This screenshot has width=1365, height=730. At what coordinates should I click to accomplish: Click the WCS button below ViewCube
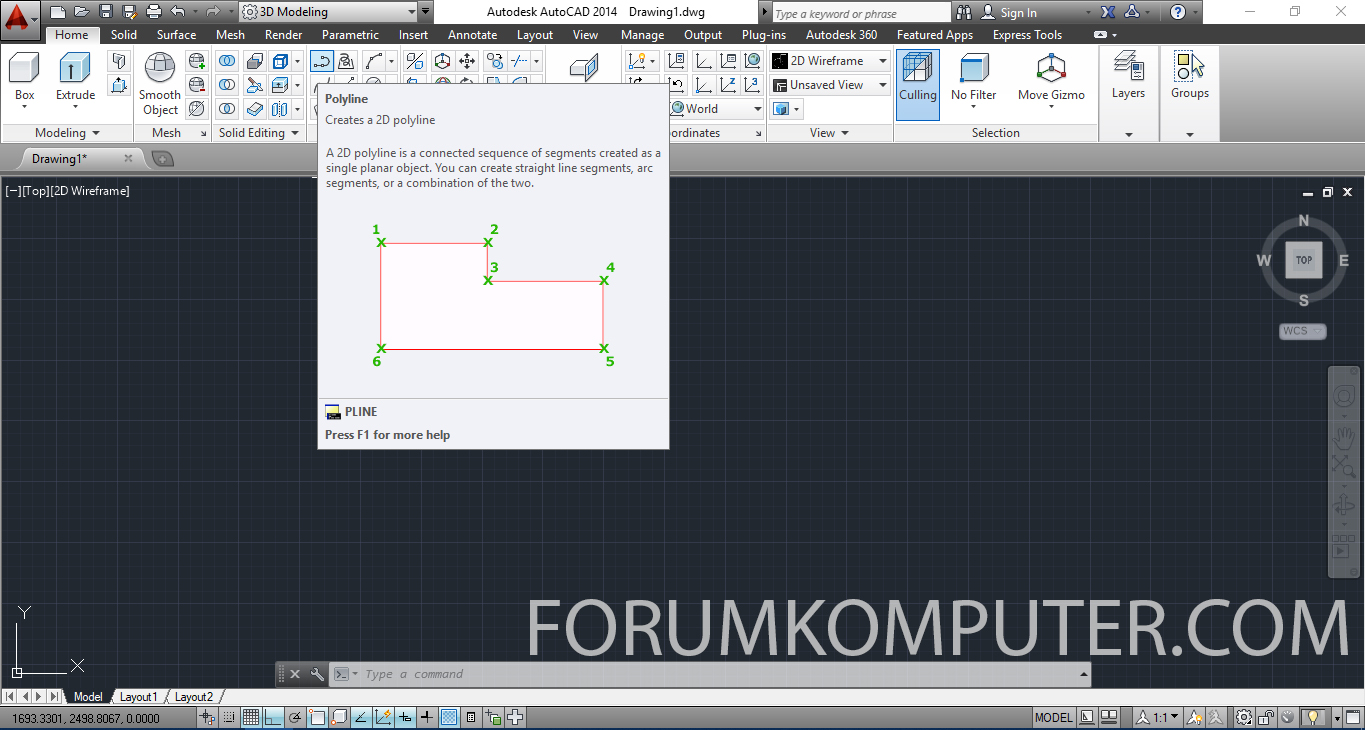pos(1302,331)
